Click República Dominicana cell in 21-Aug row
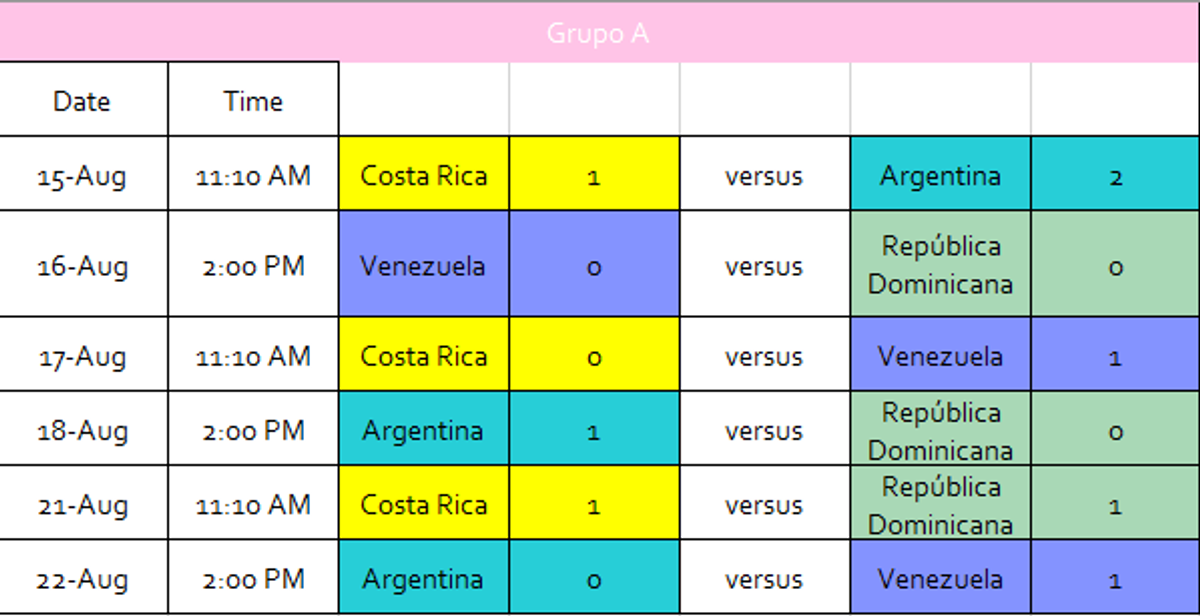Screen dimensions: 1200x616 click(941, 503)
